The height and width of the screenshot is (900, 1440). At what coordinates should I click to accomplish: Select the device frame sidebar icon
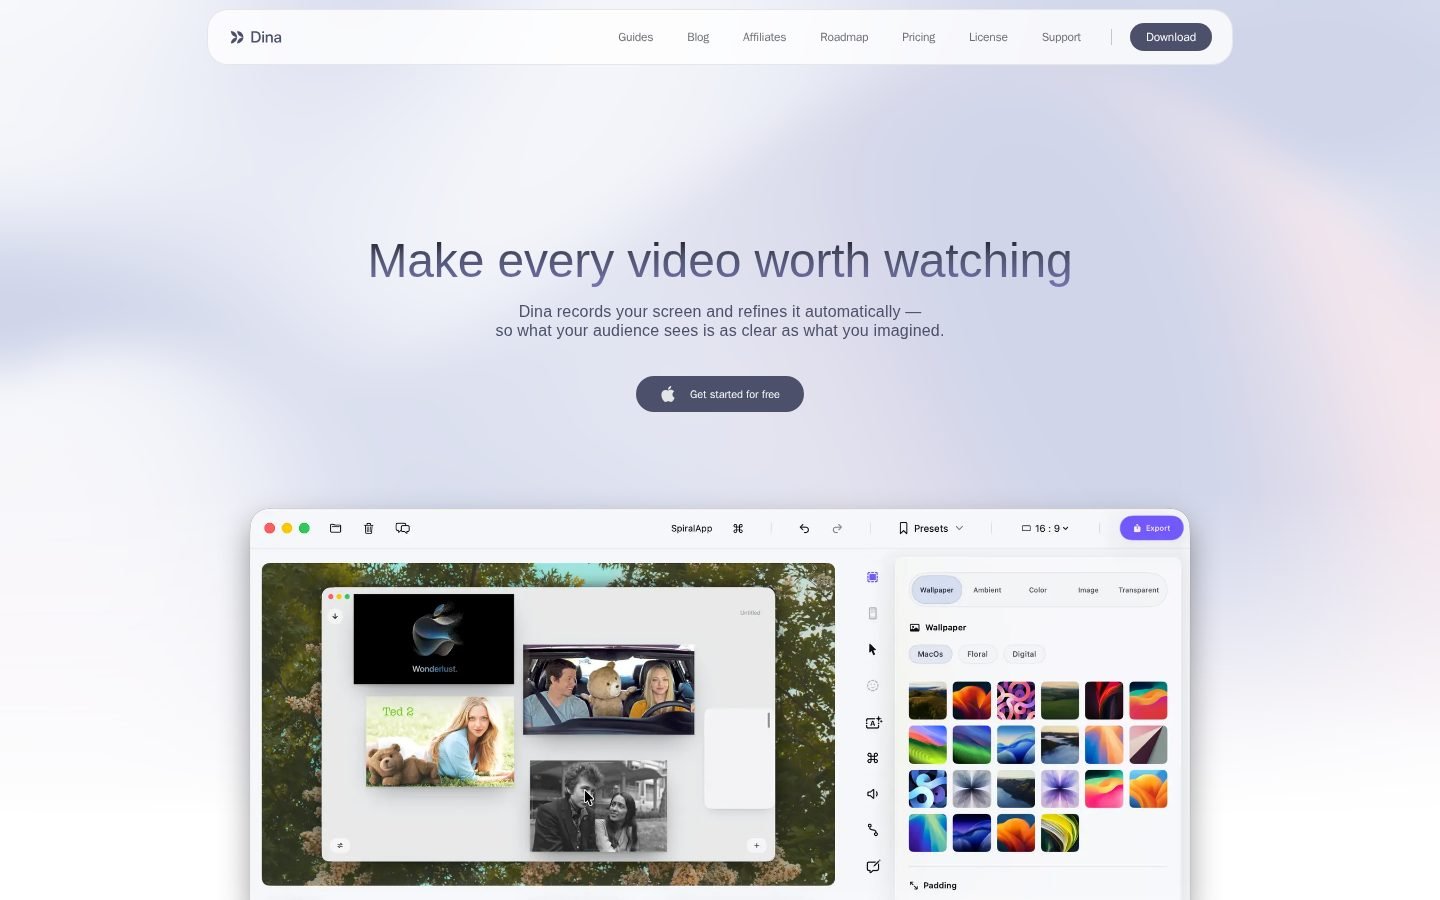click(873, 613)
